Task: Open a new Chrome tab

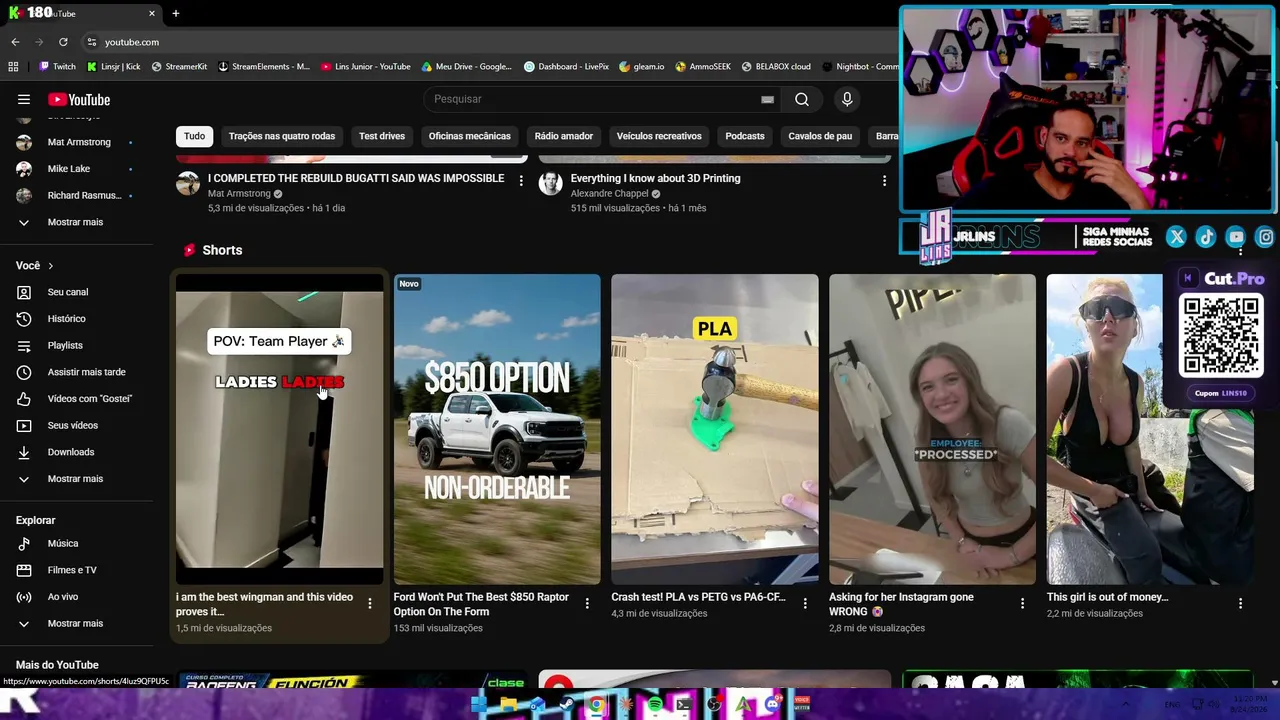Action: tap(176, 13)
